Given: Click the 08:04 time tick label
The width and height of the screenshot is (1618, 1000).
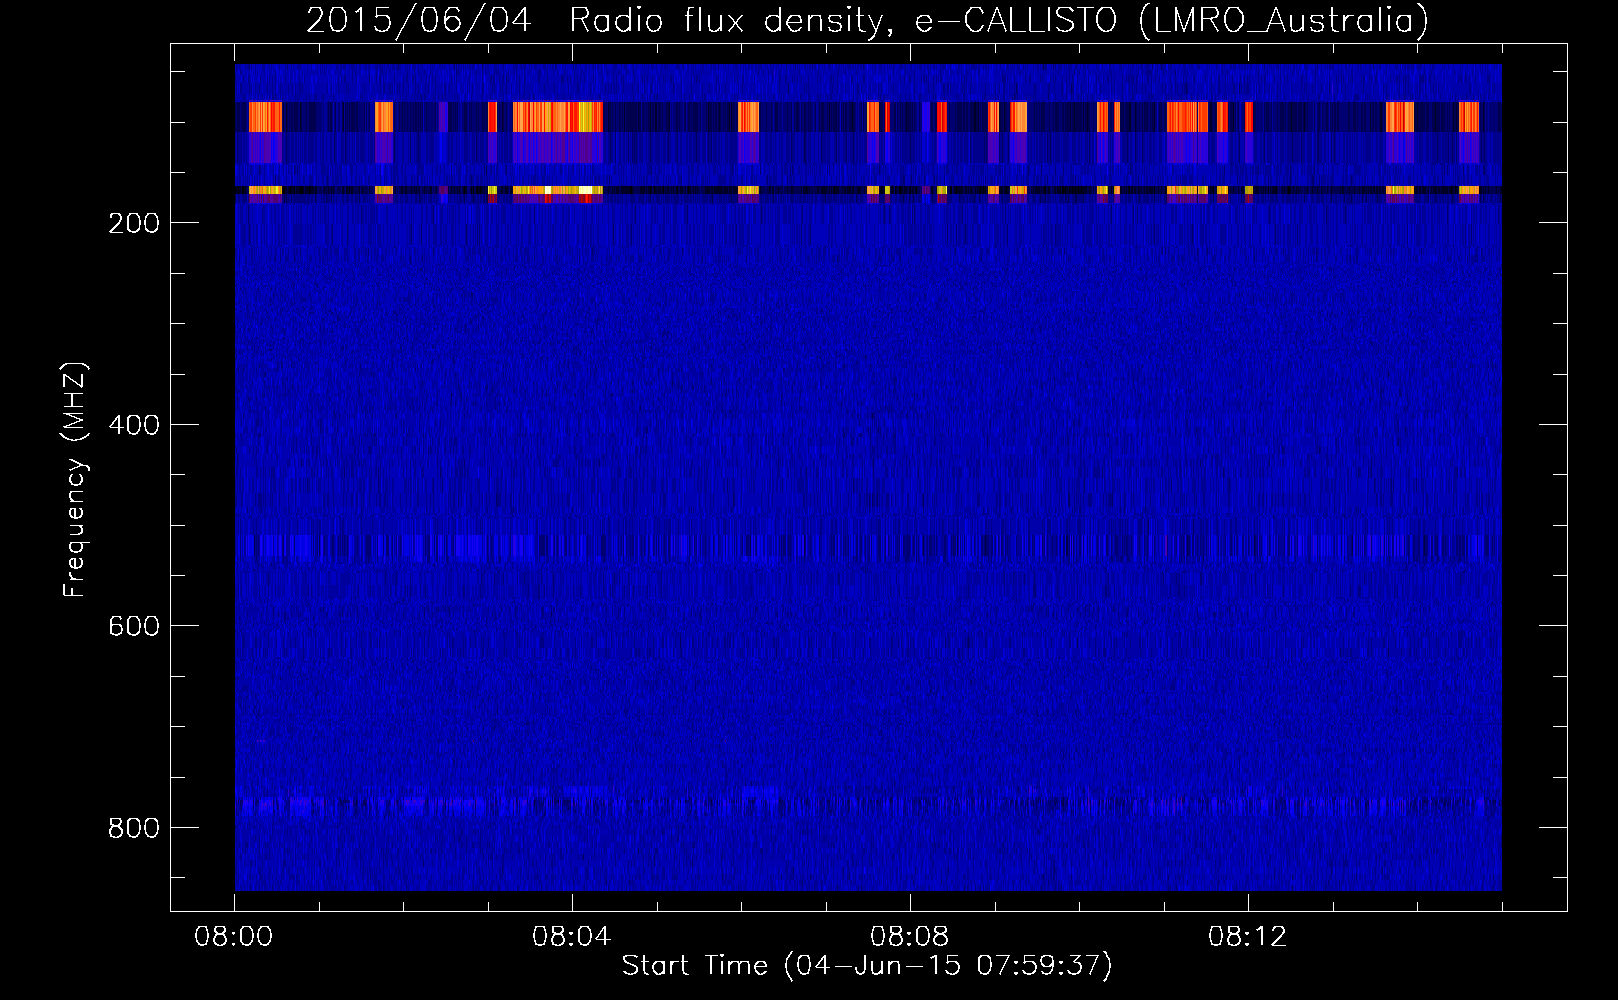Looking at the screenshot, I should pos(571,937).
